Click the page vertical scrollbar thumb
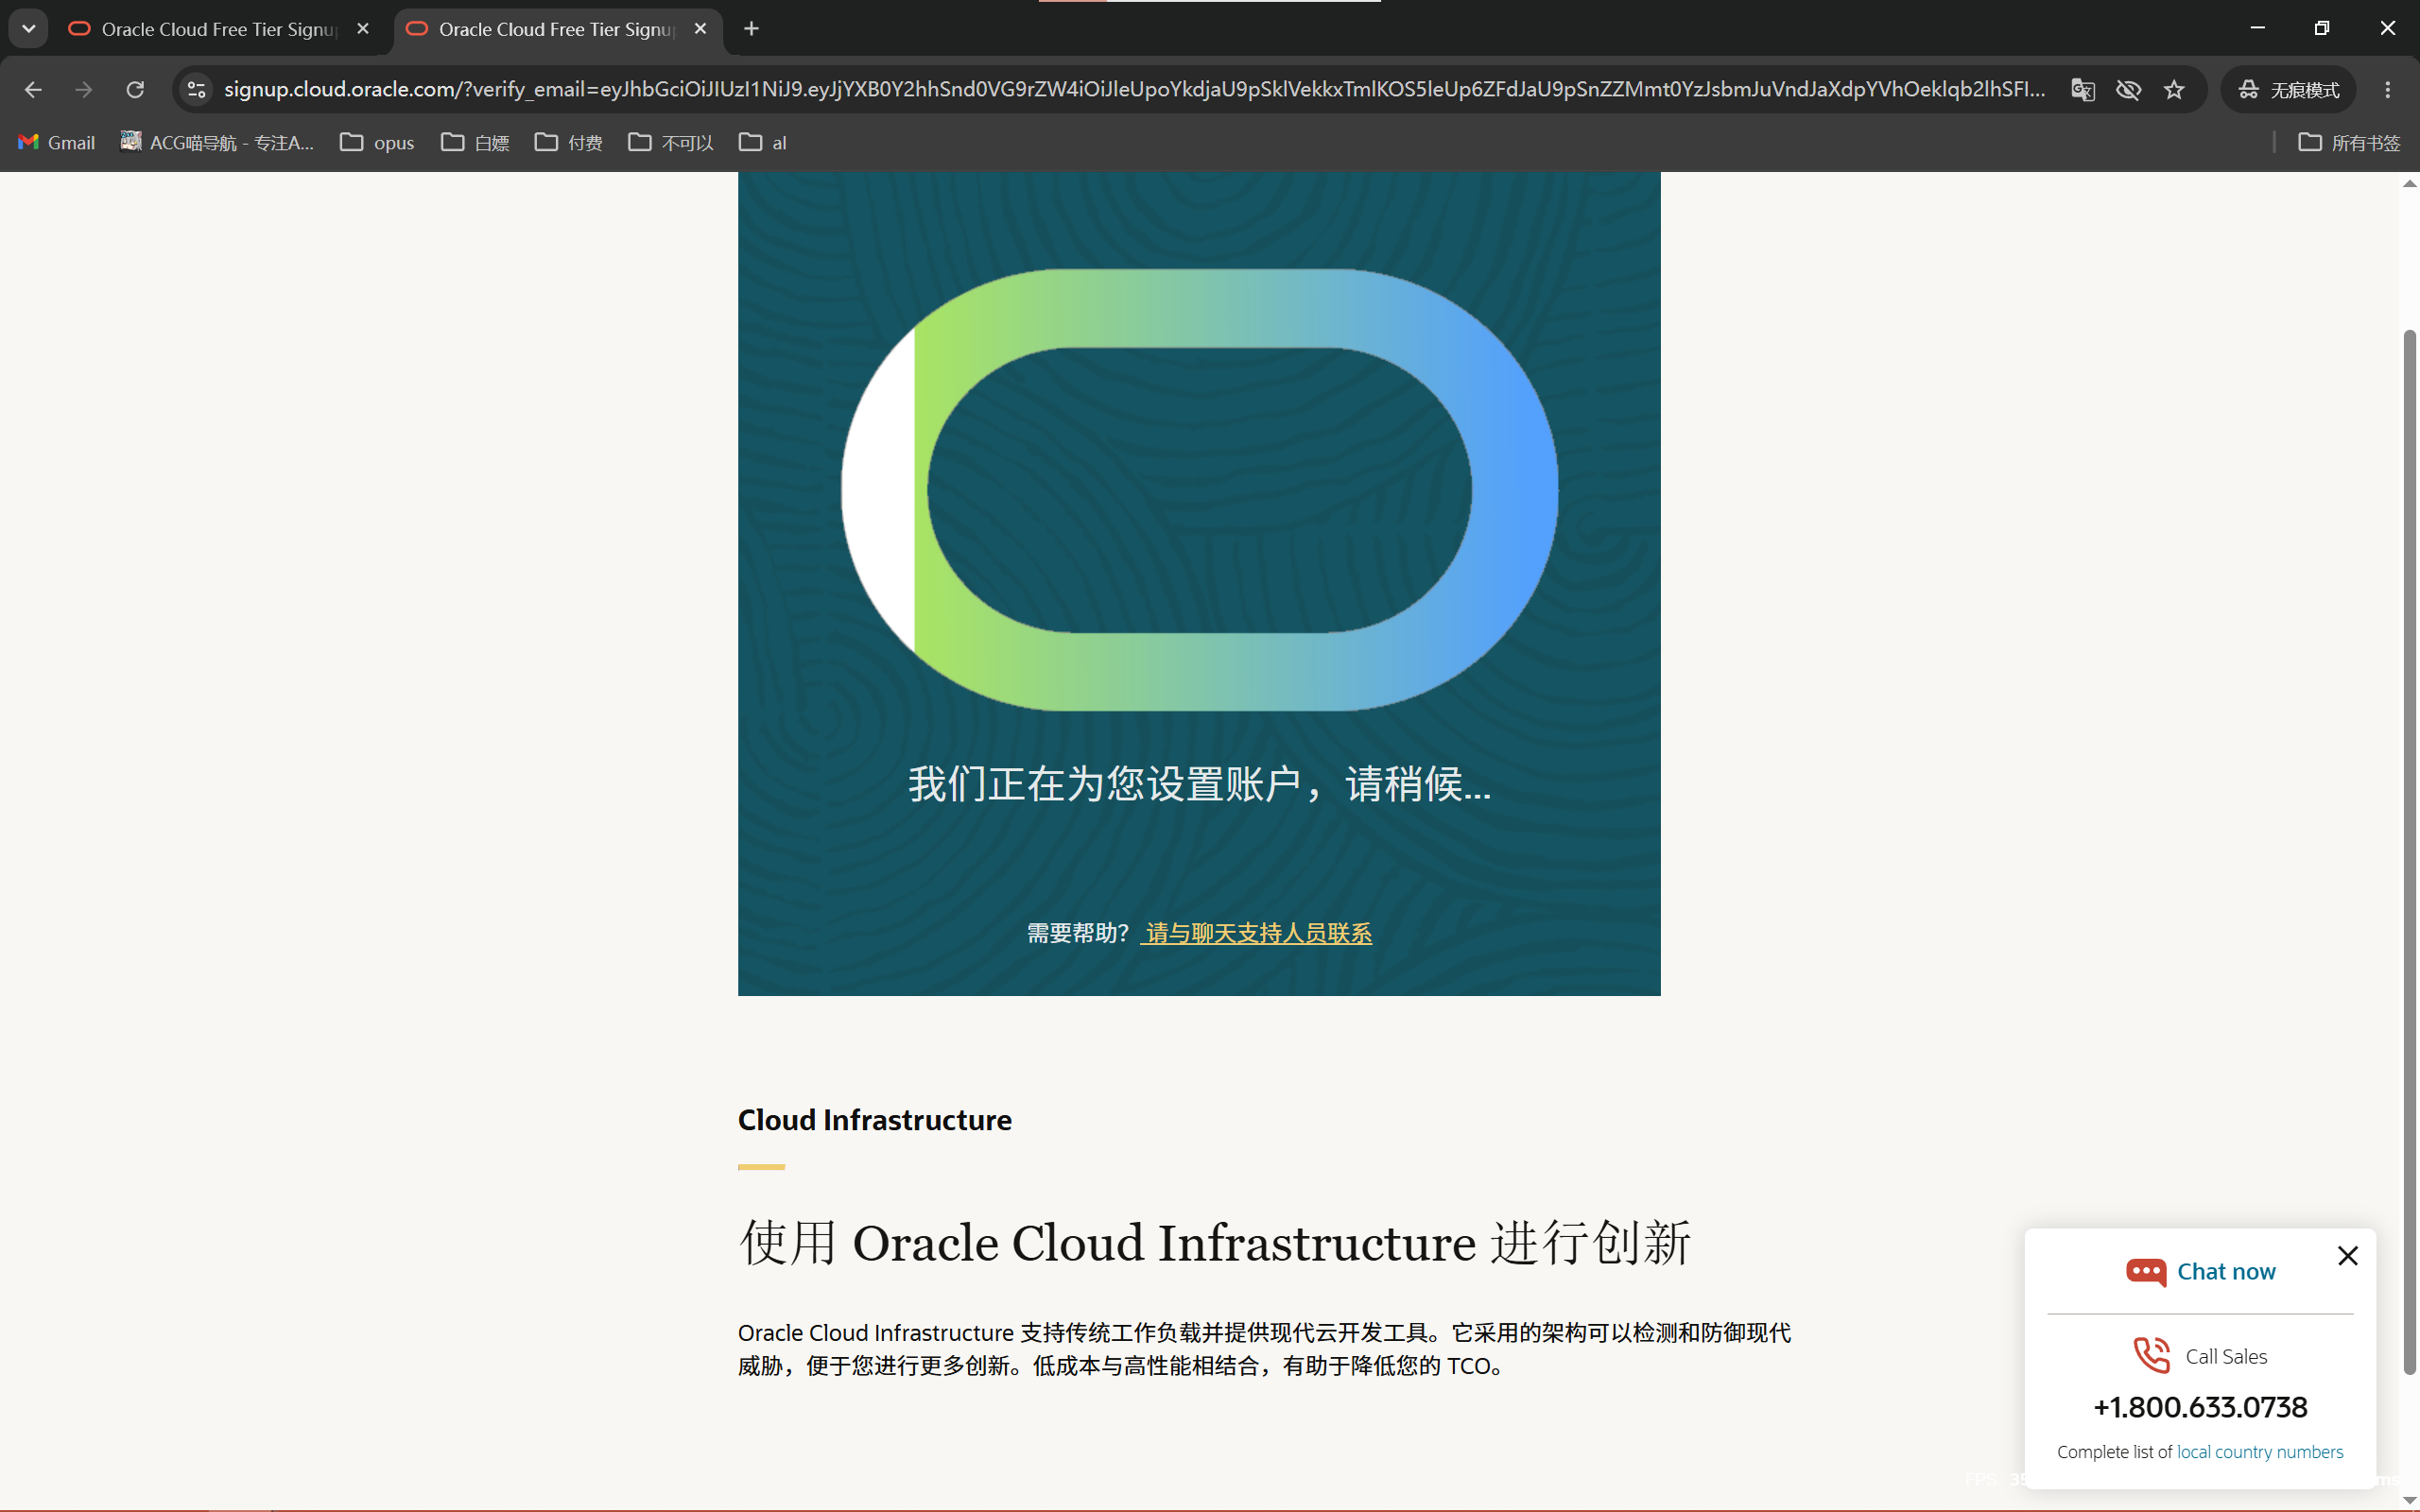2420x1512 pixels. tap(2409, 852)
